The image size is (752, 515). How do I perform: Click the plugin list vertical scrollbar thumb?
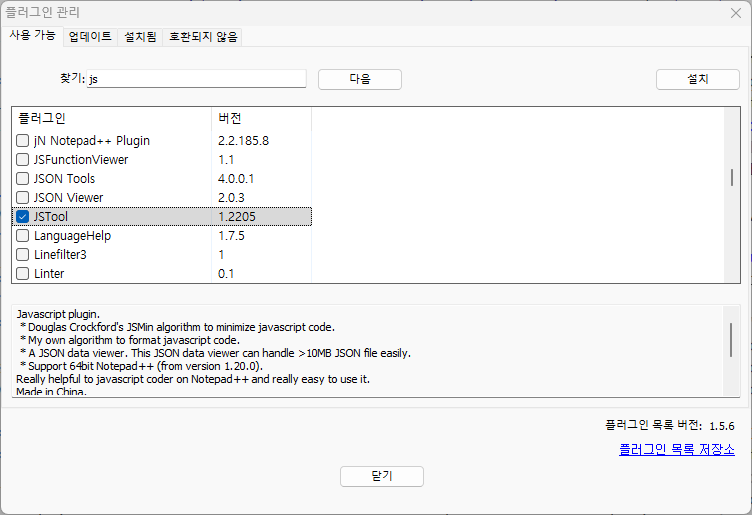click(x=731, y=177)
